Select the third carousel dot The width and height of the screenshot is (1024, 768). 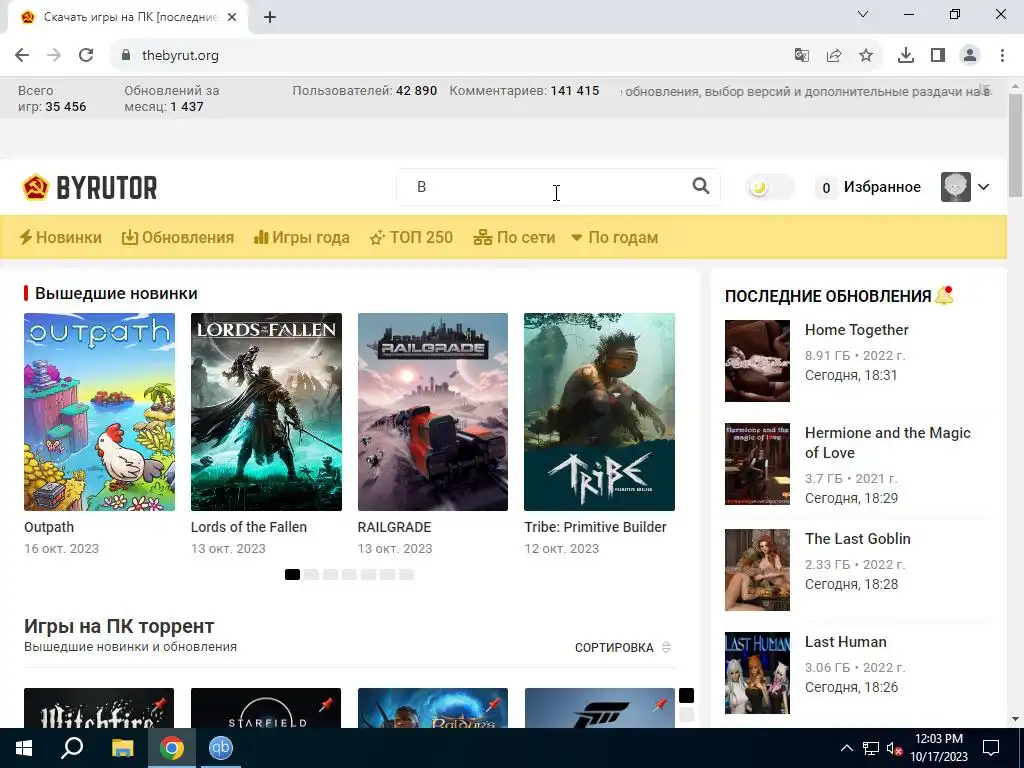[330, 575]
